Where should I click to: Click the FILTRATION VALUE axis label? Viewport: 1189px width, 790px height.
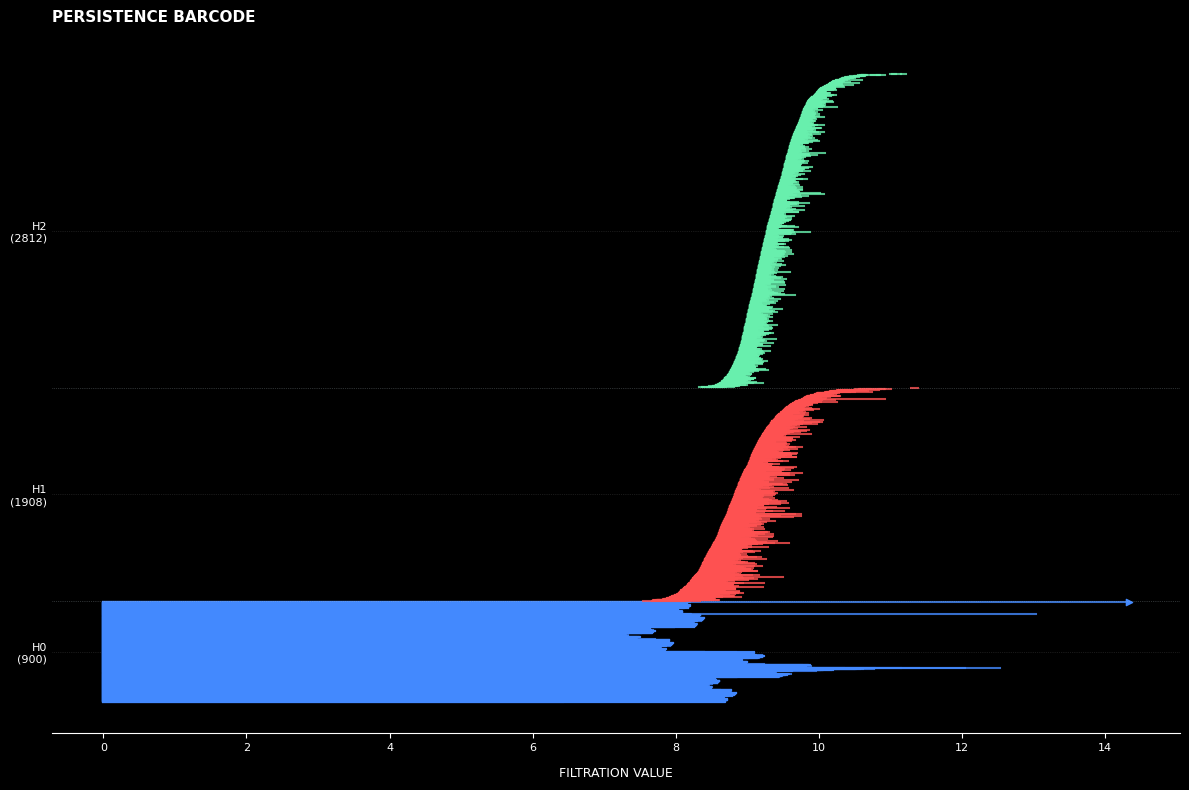615,773
